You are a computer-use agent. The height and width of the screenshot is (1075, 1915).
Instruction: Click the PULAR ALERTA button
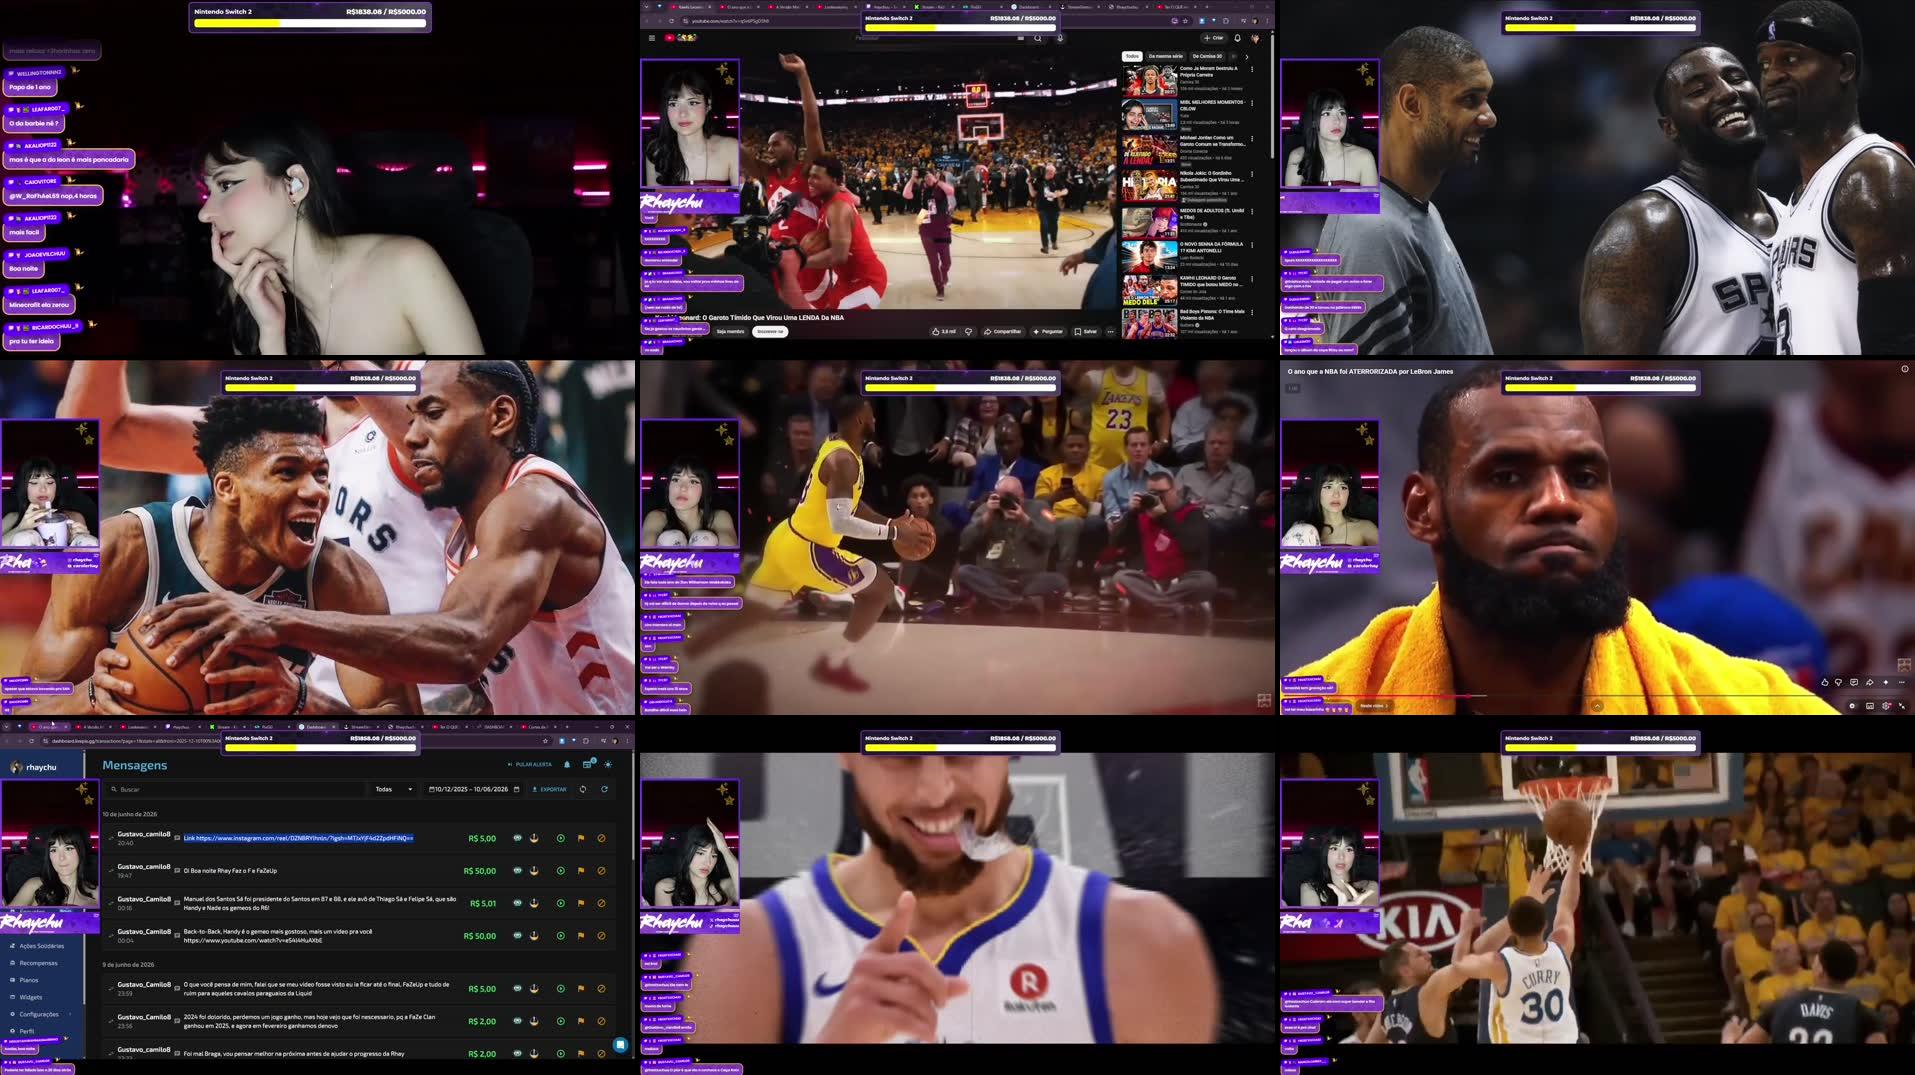(x=530, y=764)
